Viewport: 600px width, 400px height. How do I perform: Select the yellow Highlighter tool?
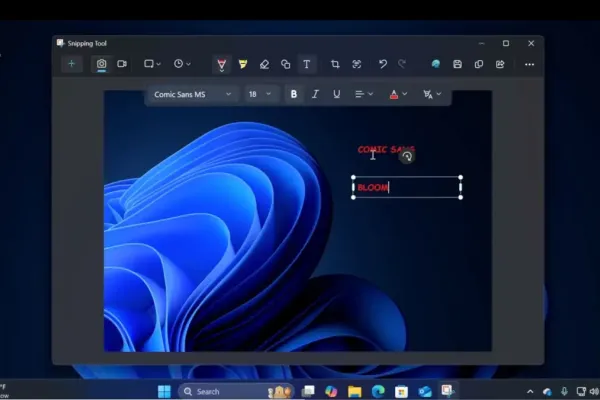[x=243, y=64]
